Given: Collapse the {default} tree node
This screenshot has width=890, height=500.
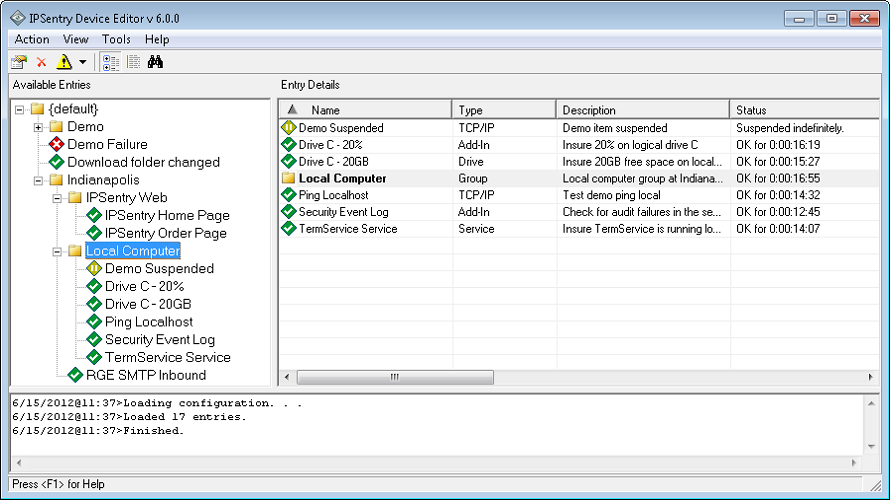Looking at the screenshot, I should pos(21,109).
